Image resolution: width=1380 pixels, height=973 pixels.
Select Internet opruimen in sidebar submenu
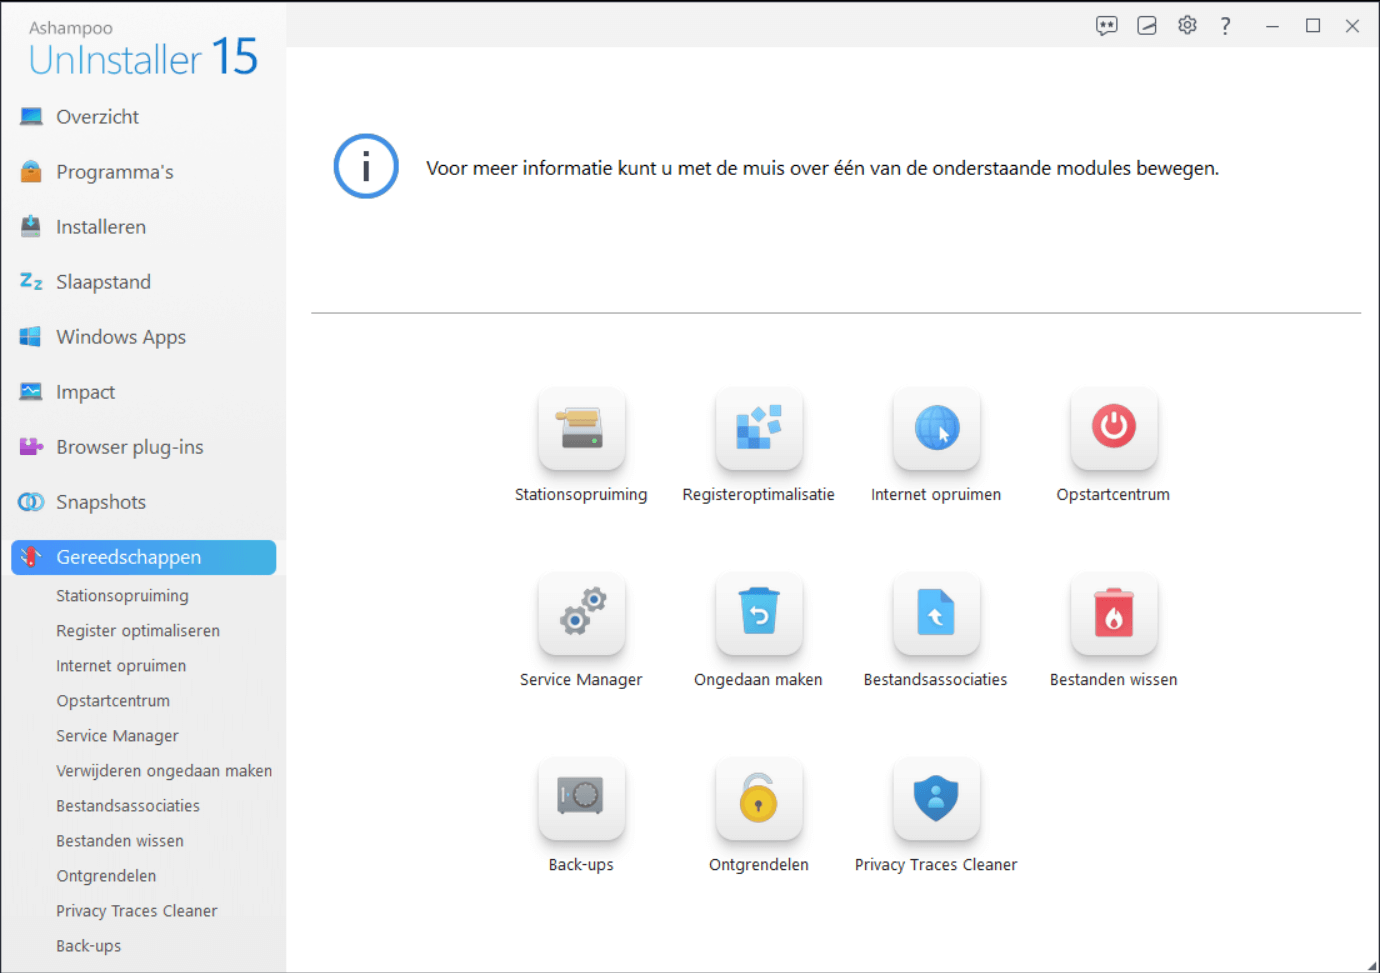pyautogui.click(x=121, y=666)
